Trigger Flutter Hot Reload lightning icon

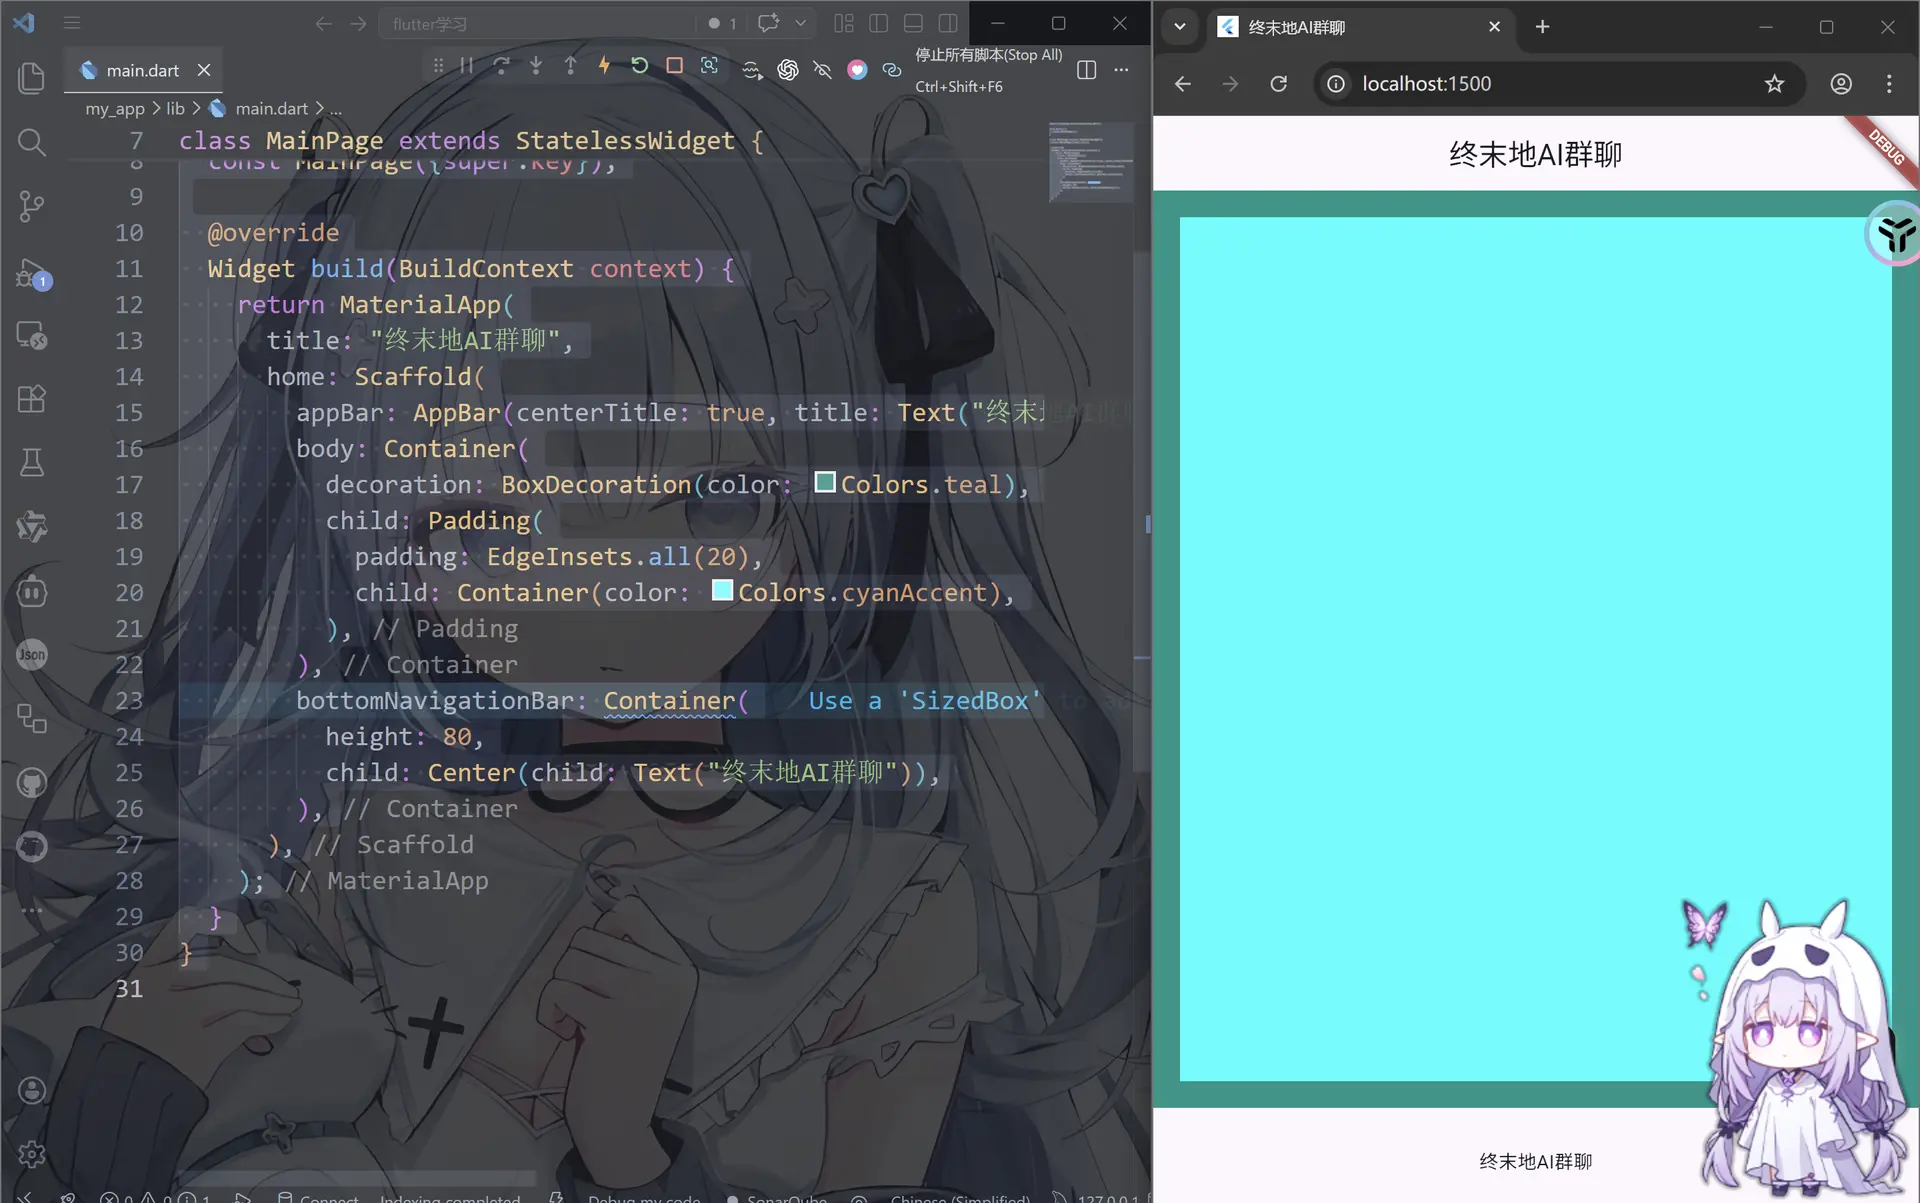coord(604,66)
